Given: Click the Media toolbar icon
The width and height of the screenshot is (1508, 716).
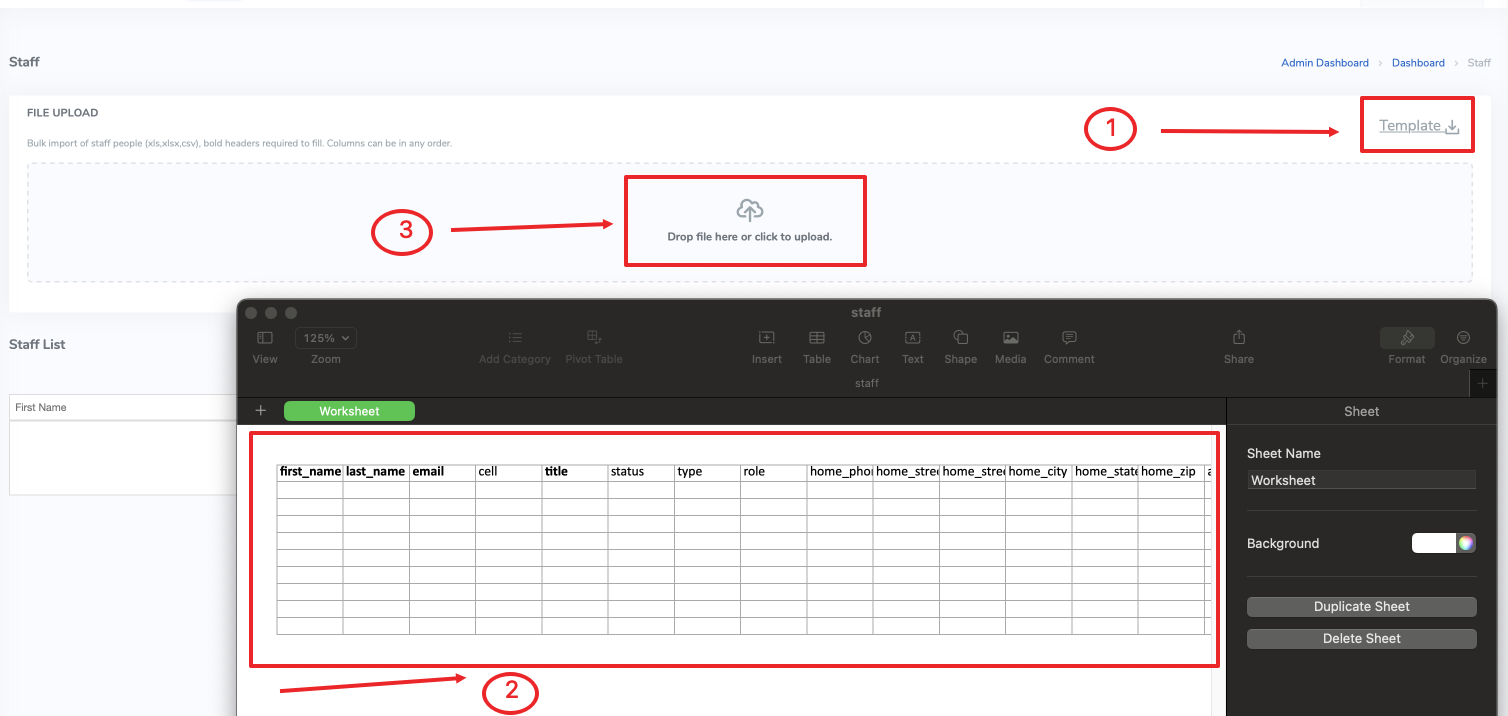Looking at the screenshot, I should [1010, 339].
